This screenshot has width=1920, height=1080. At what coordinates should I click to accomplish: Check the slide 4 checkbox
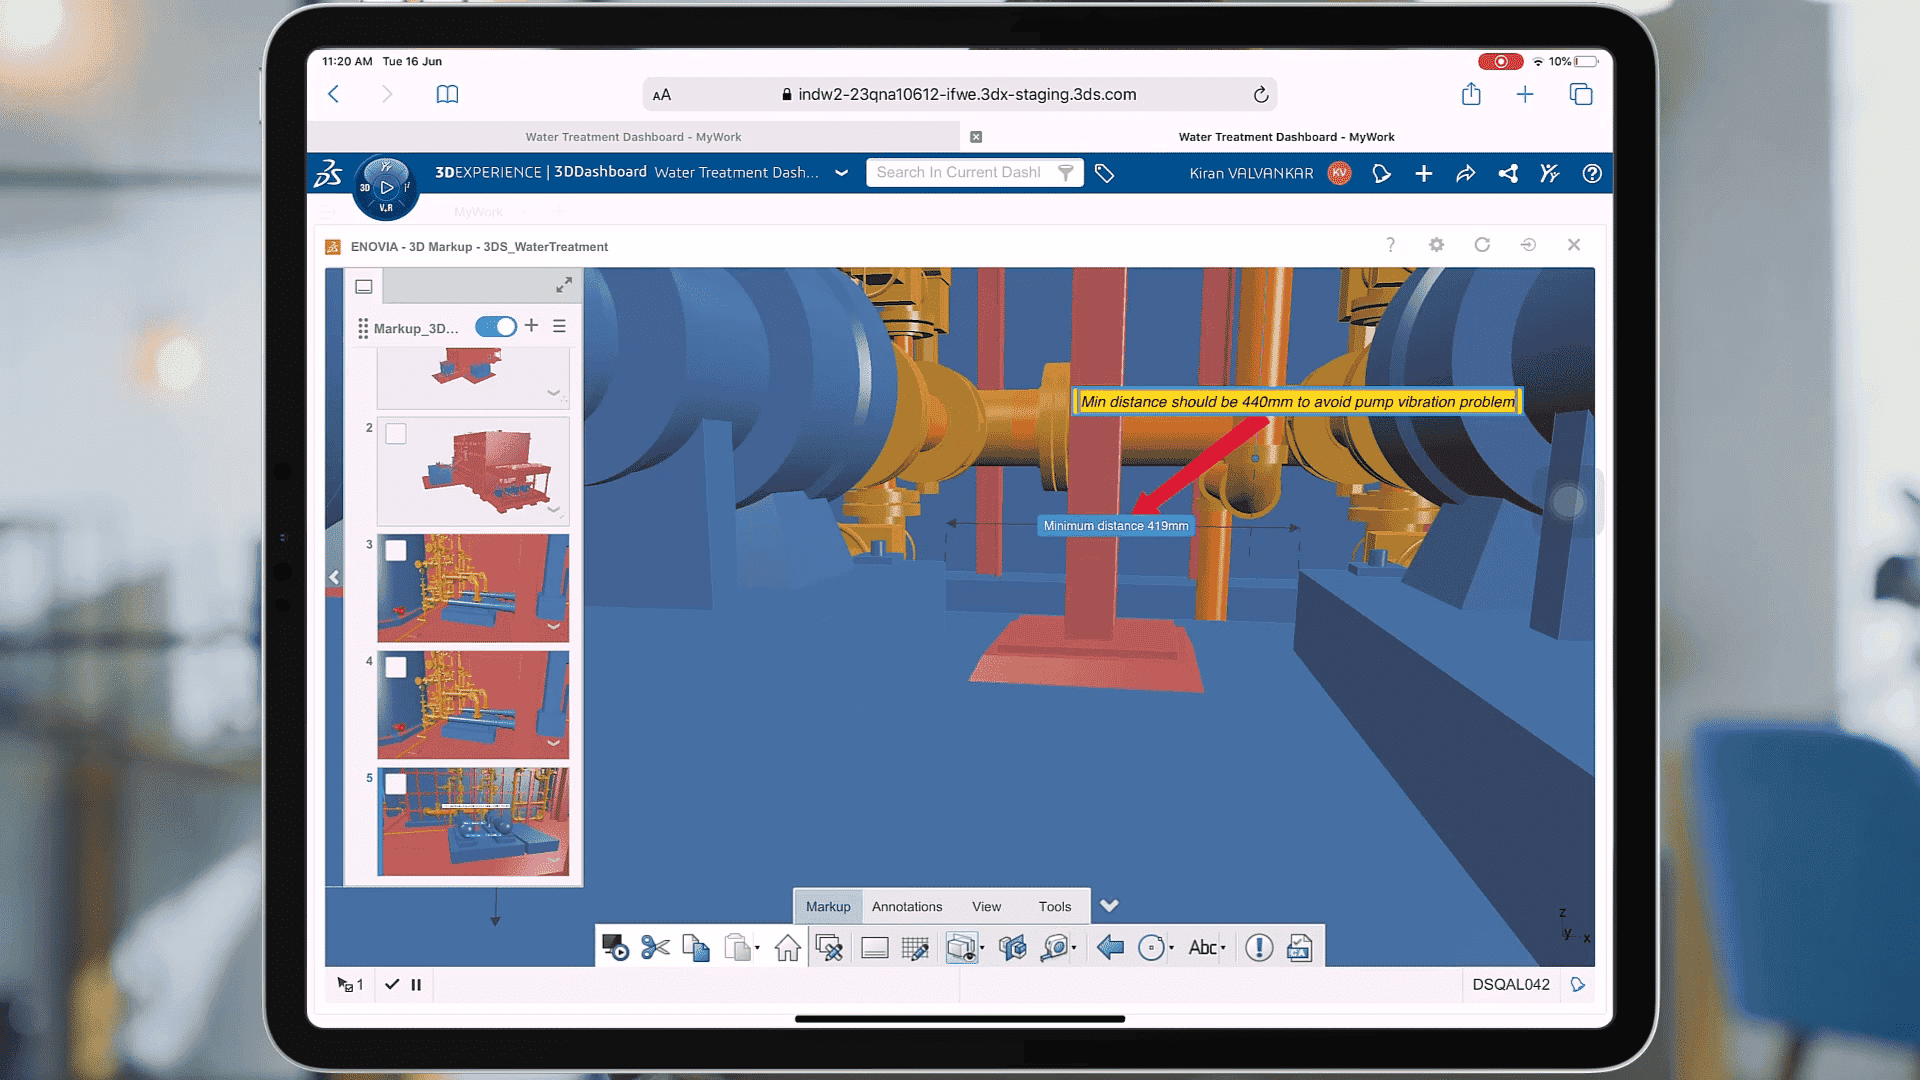click(396, 667)
